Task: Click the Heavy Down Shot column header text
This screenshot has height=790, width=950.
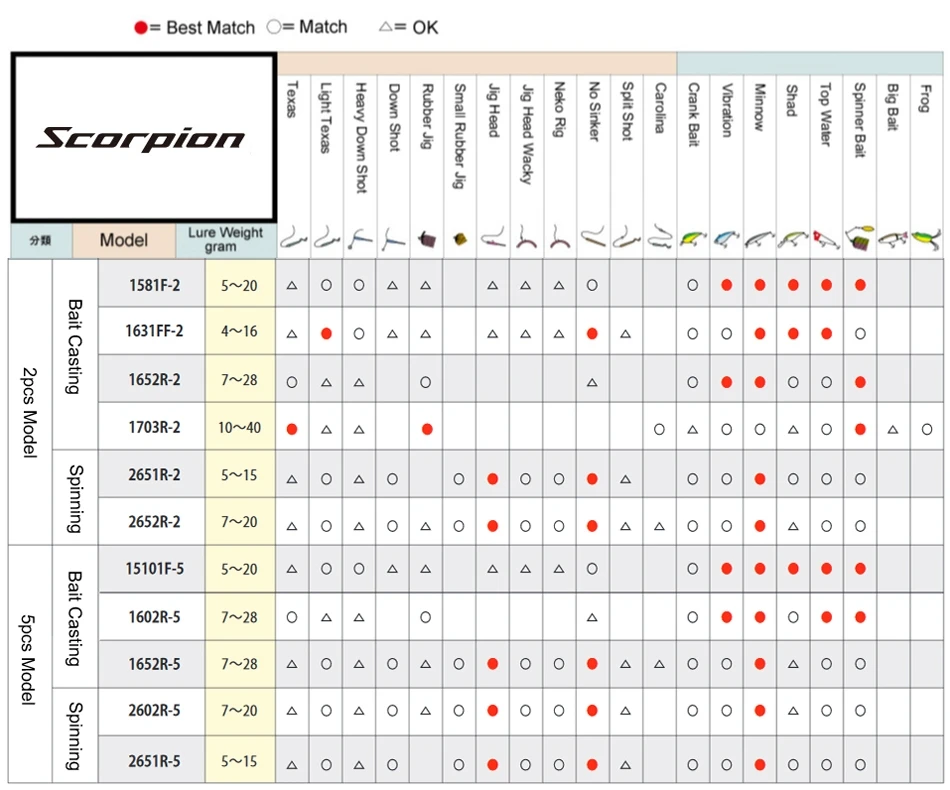Action: (360, 138)
